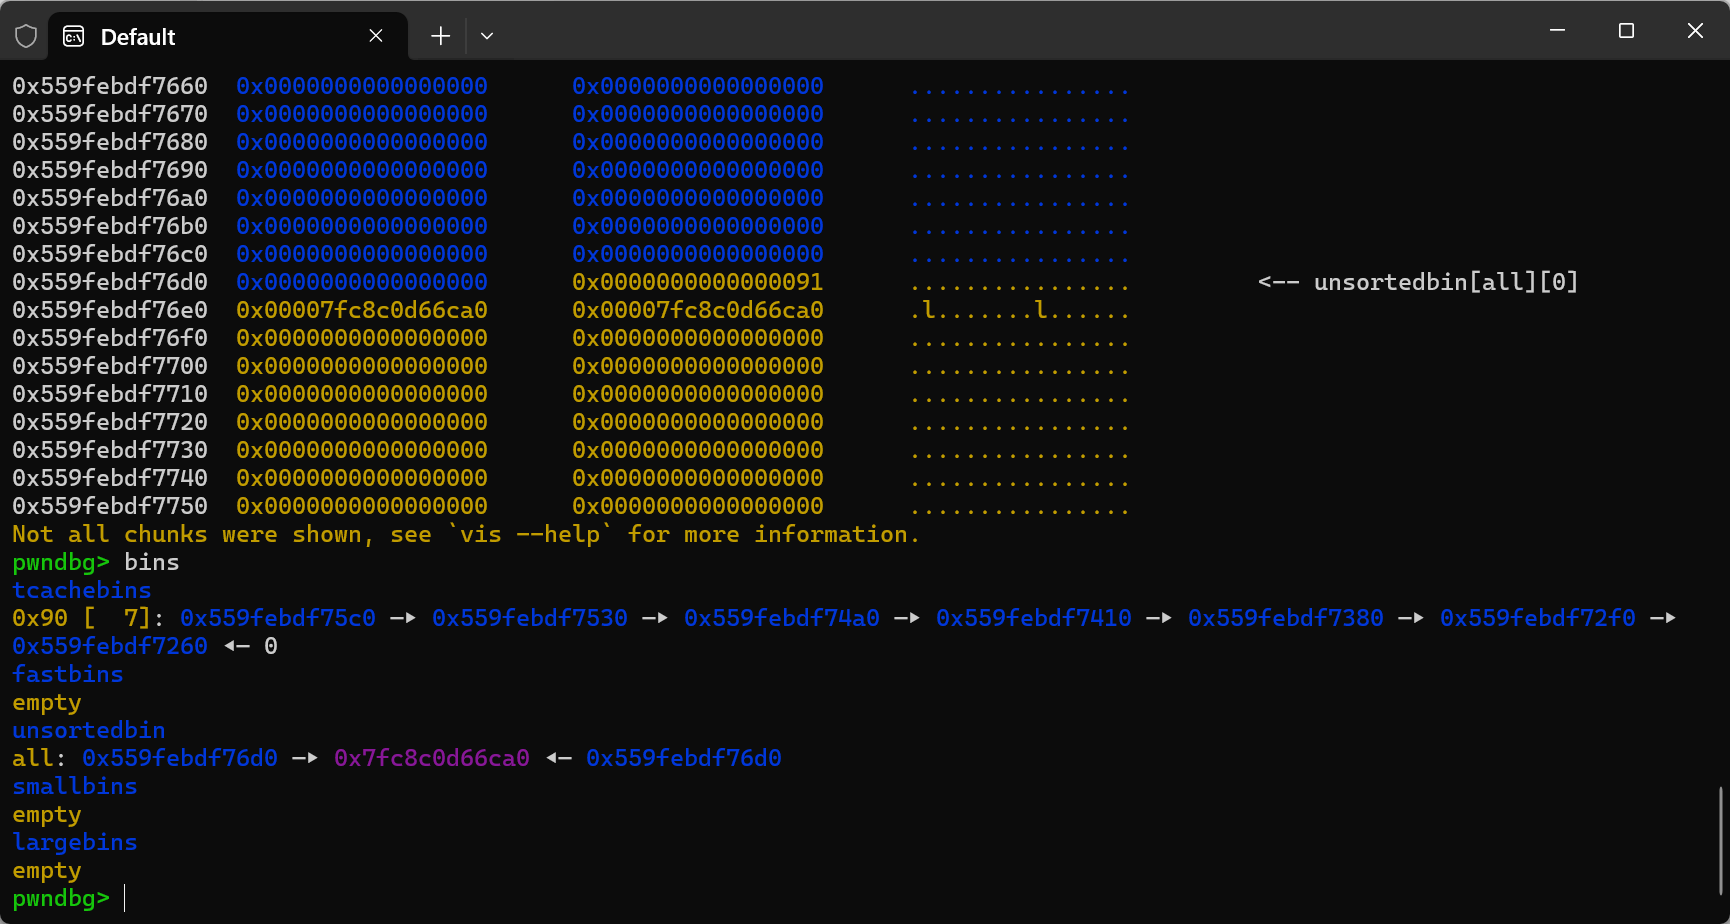The image size is (1730, 924).
Task: Select address 0x559febdf75c0 in the tcachebins chain
Action: click(x=277, y=618)
